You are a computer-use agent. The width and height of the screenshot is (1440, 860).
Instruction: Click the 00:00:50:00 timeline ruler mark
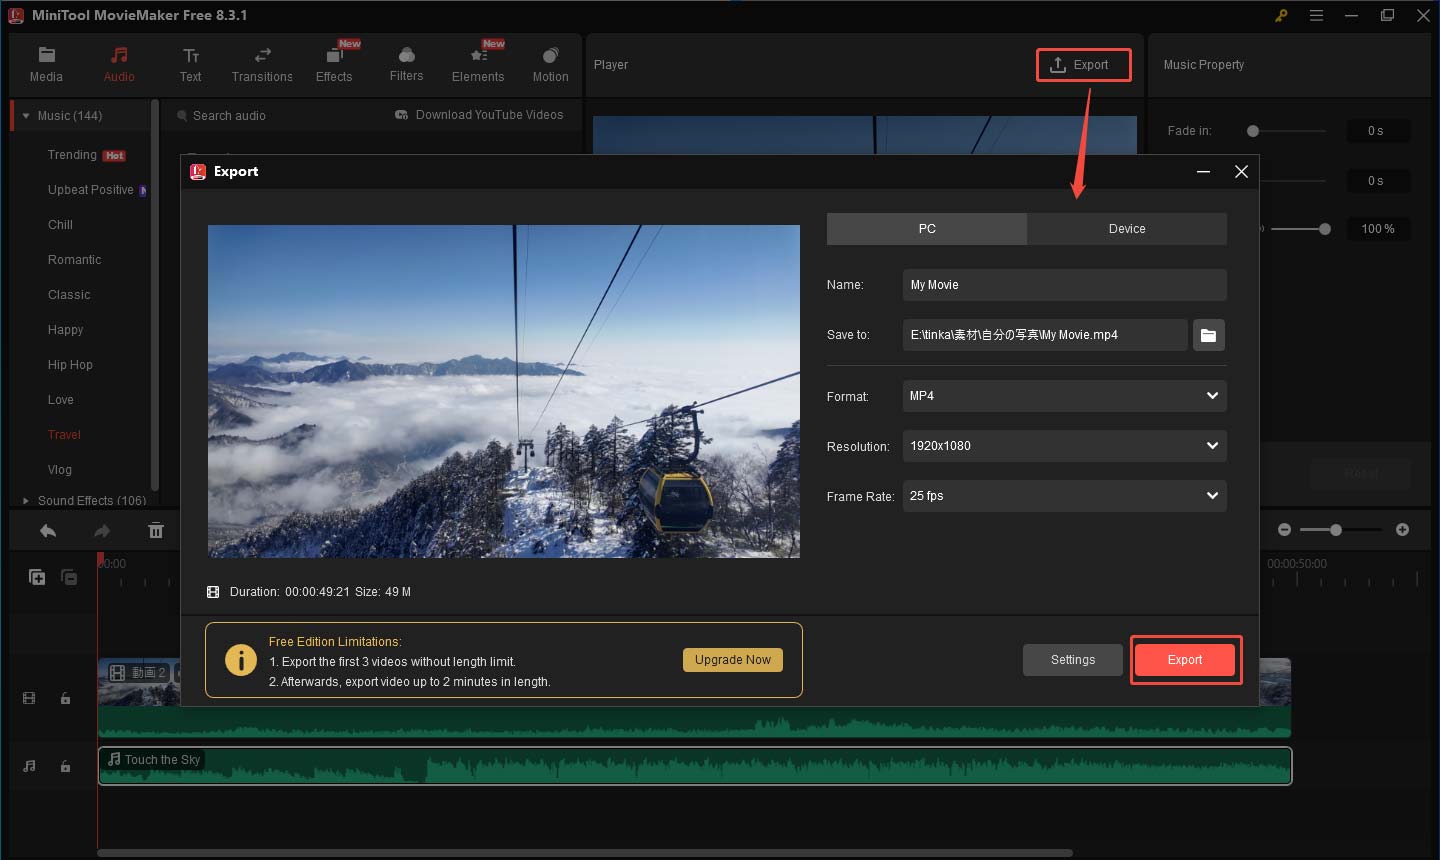coord(1297,564)
